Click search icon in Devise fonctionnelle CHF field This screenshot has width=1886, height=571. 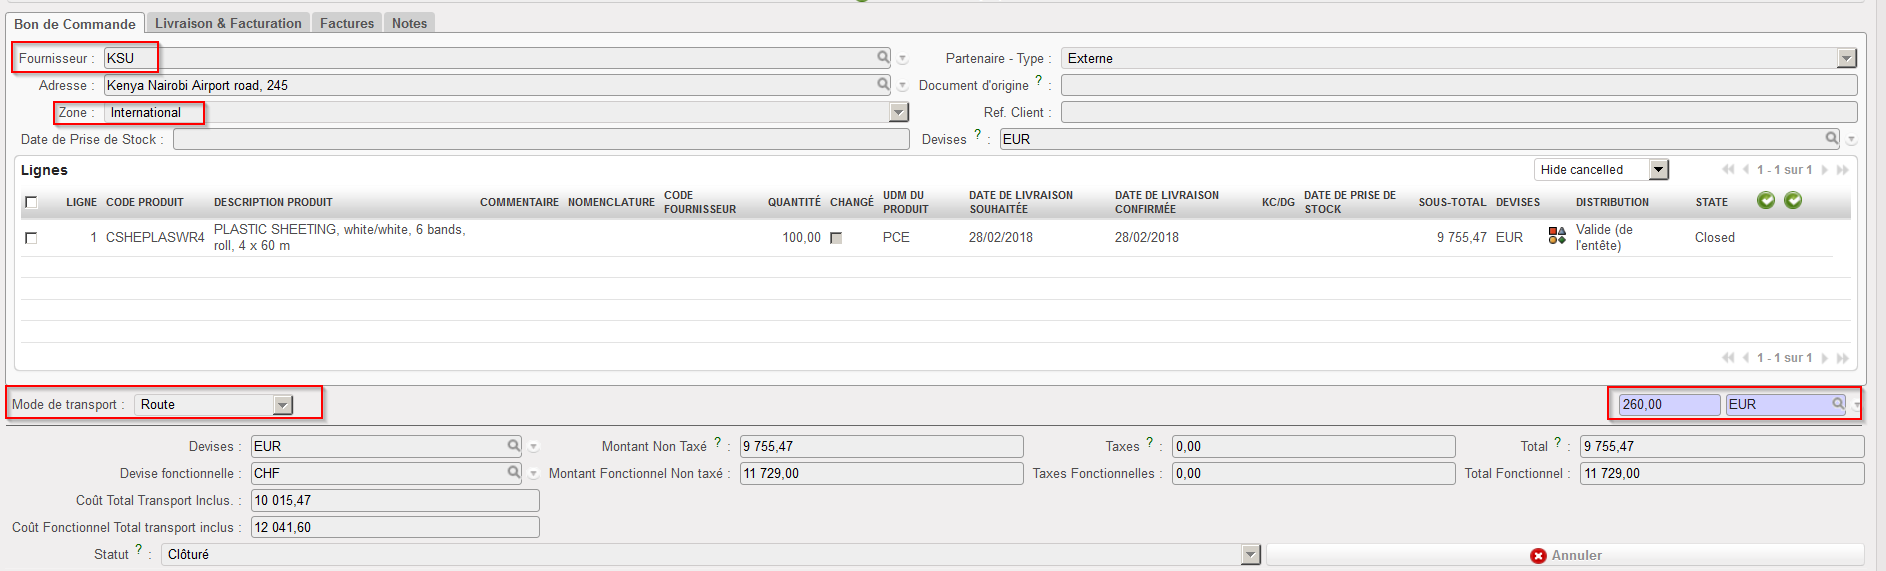(513, 473)
